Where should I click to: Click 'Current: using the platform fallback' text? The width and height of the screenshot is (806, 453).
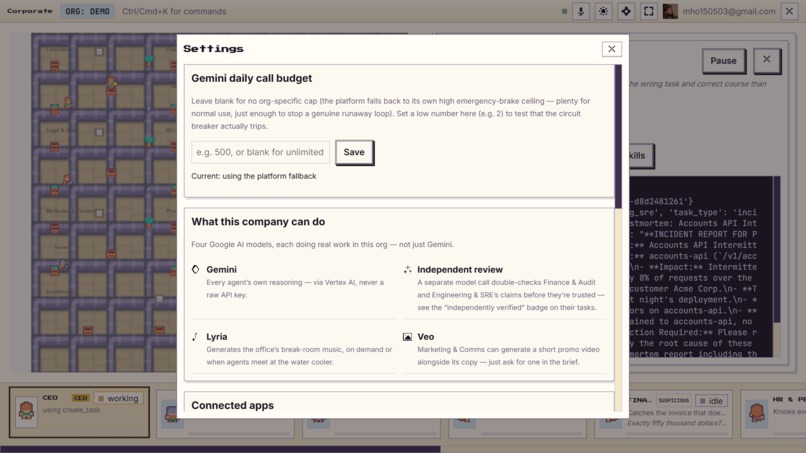pos(254,176)
